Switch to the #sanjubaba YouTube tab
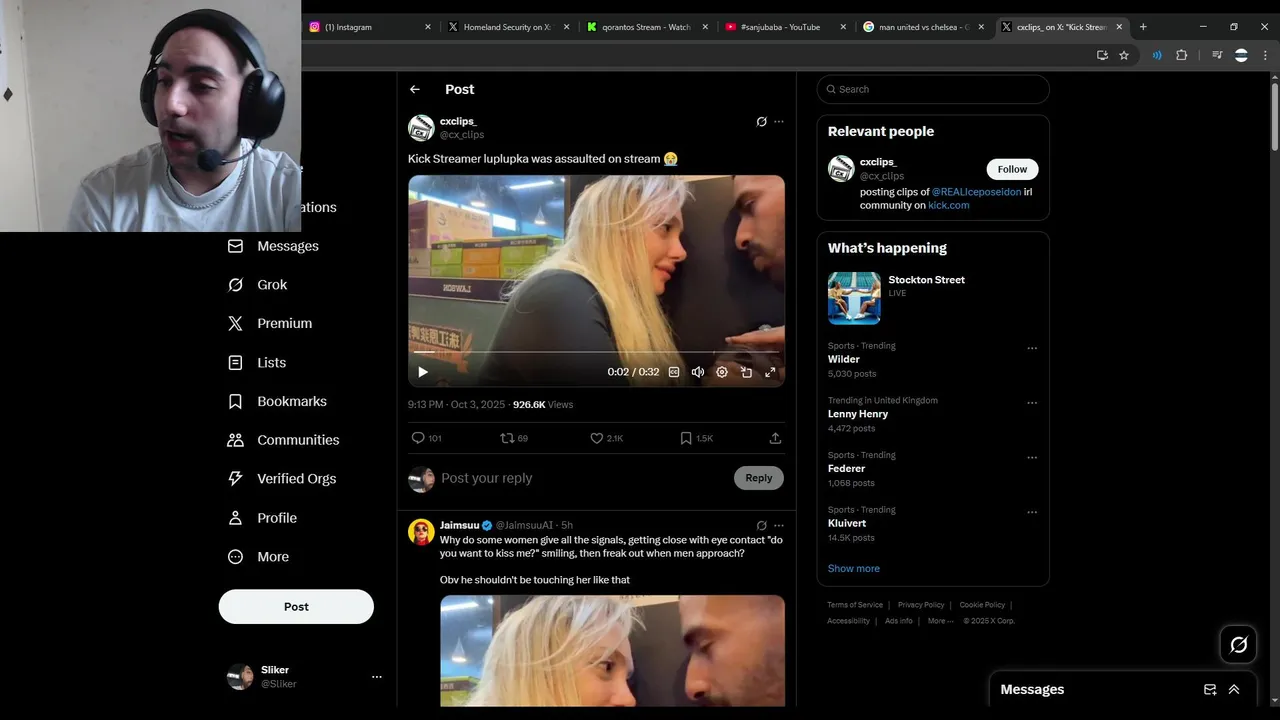 pyautogui.click(x=786, y=27)
